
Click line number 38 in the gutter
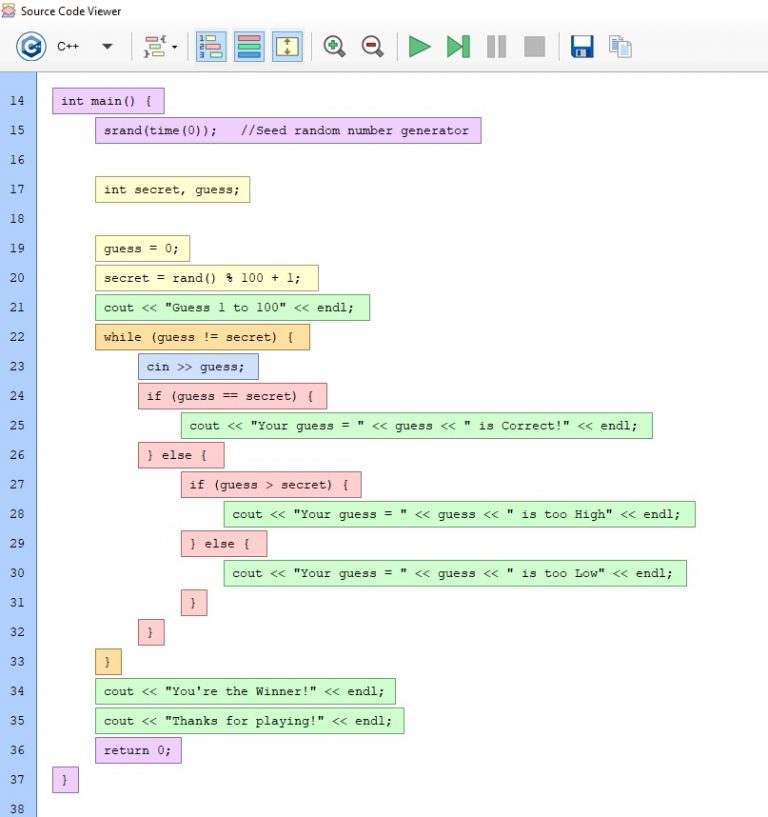click(x=17, y=809)
